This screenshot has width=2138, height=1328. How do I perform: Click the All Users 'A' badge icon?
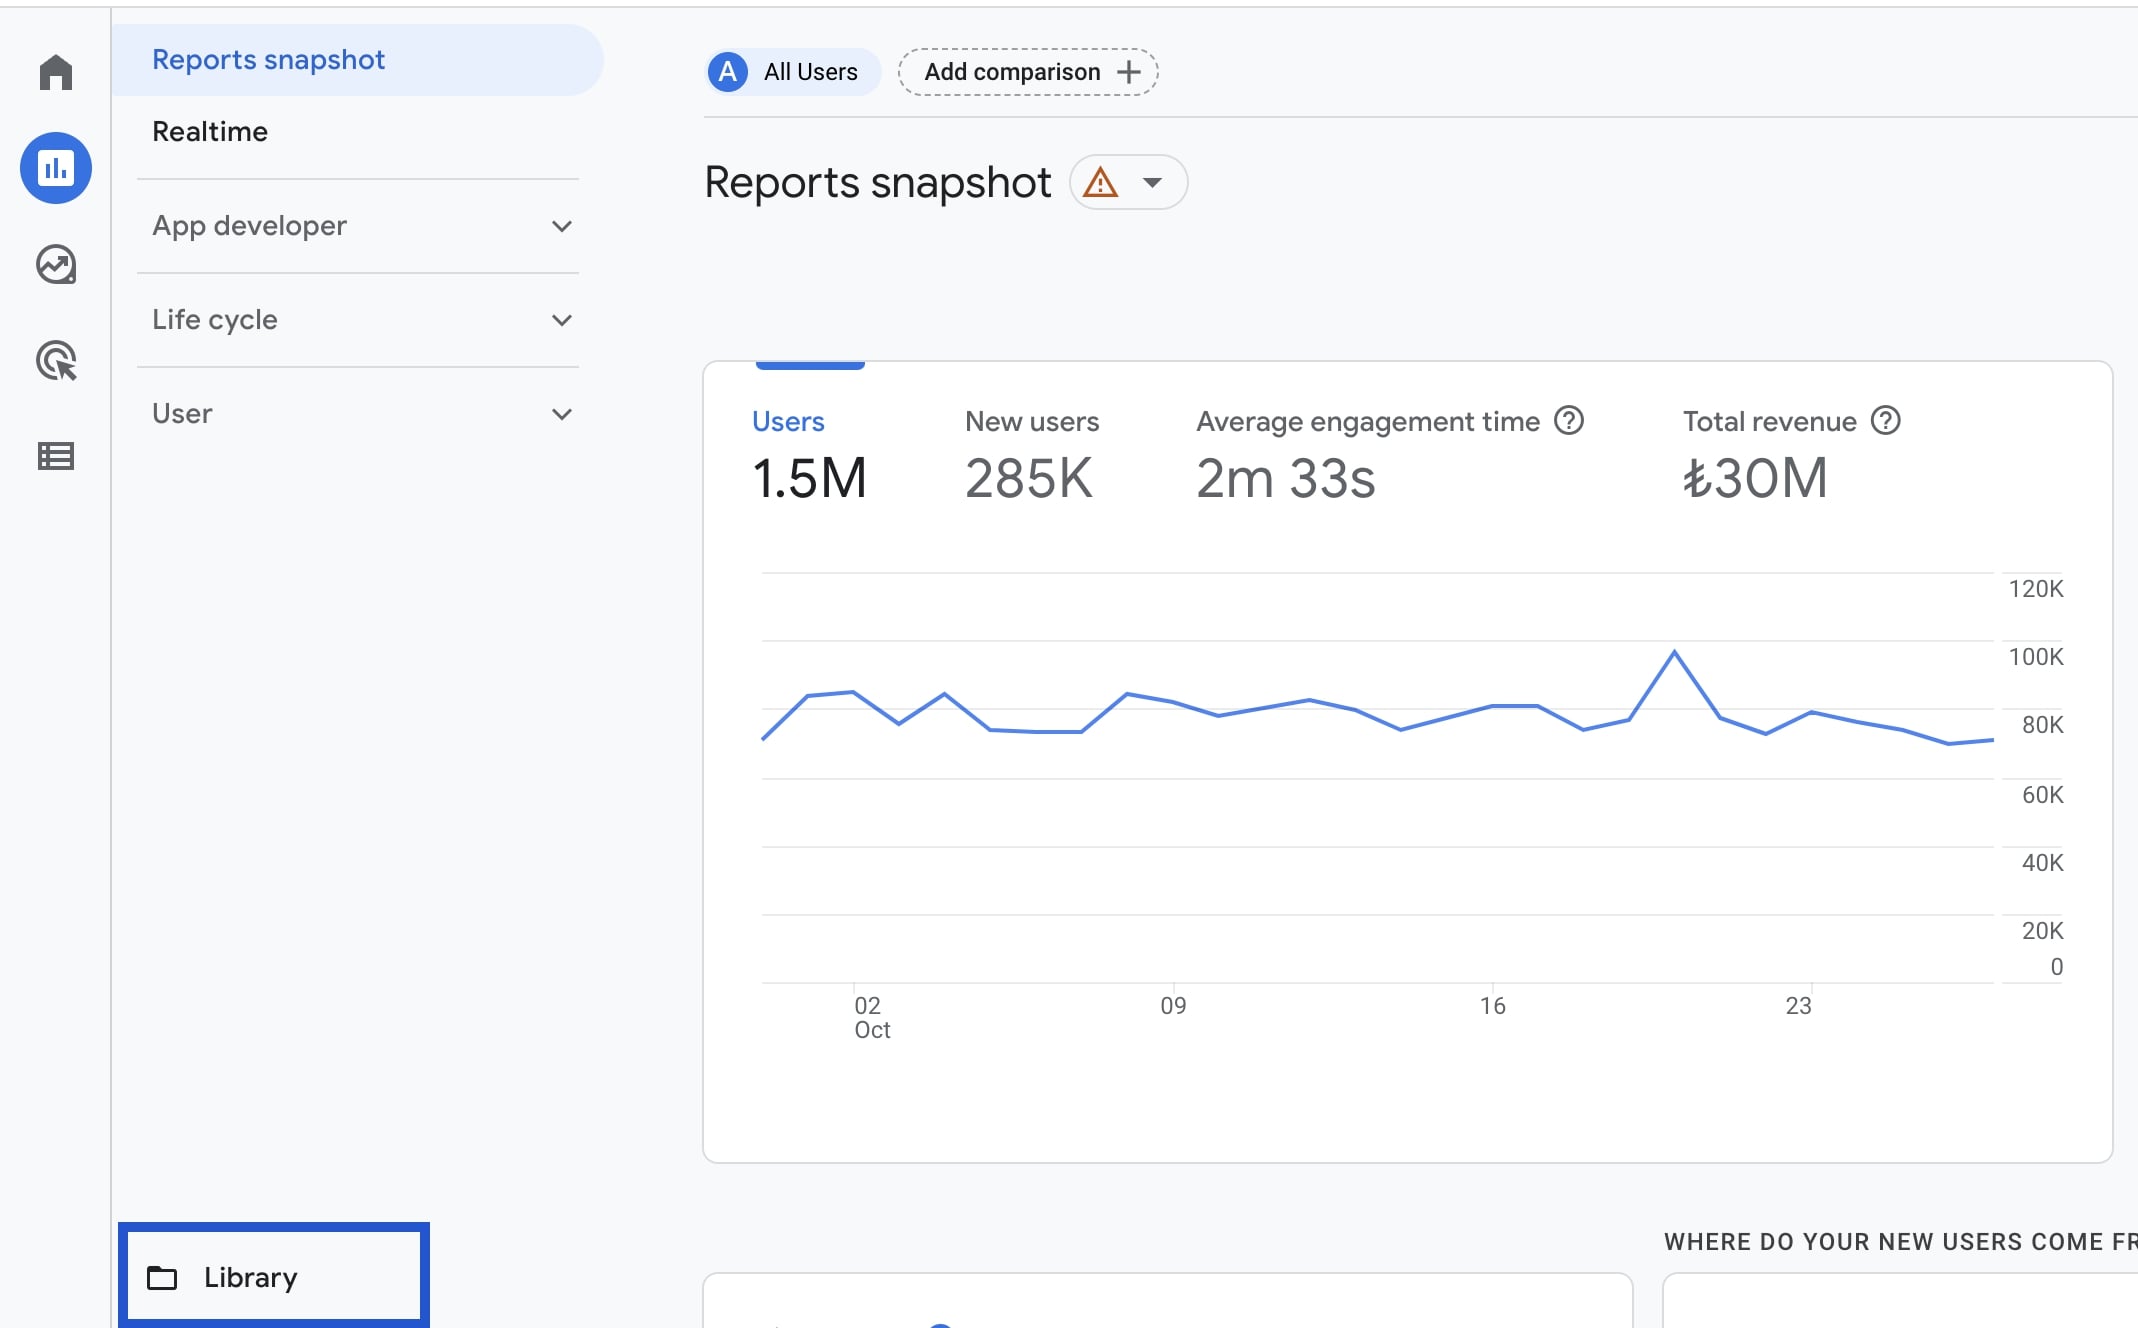(x=728, y=72)
